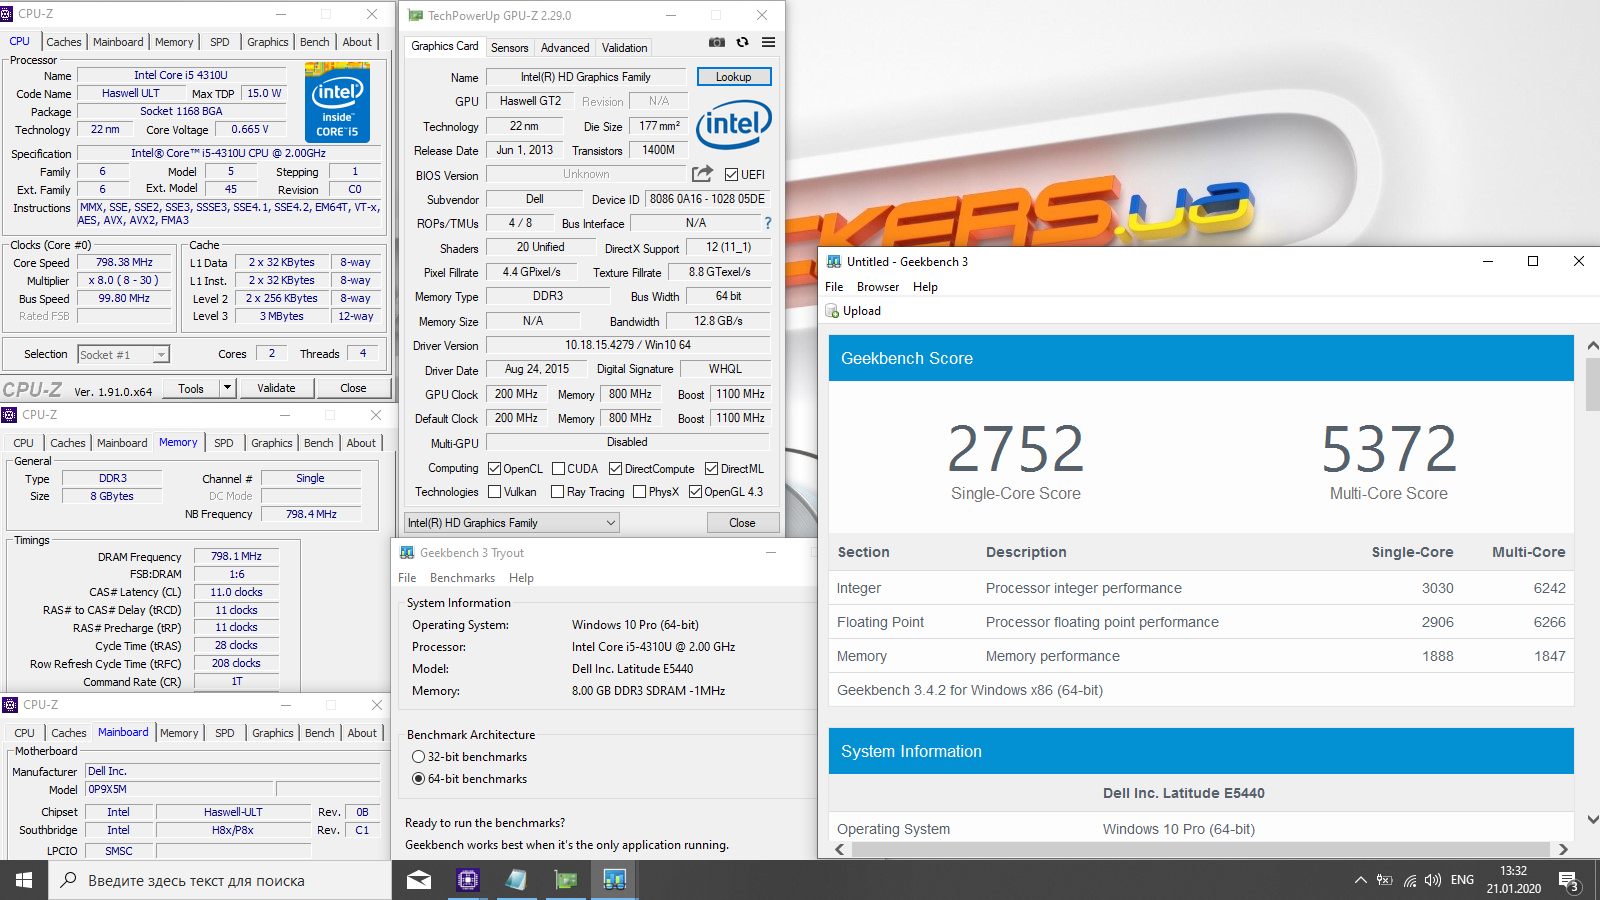Click the Geekbench vertical scrollbar thumb
The width and height of the screenshot is (1600, 900).
coord(1592,385)
